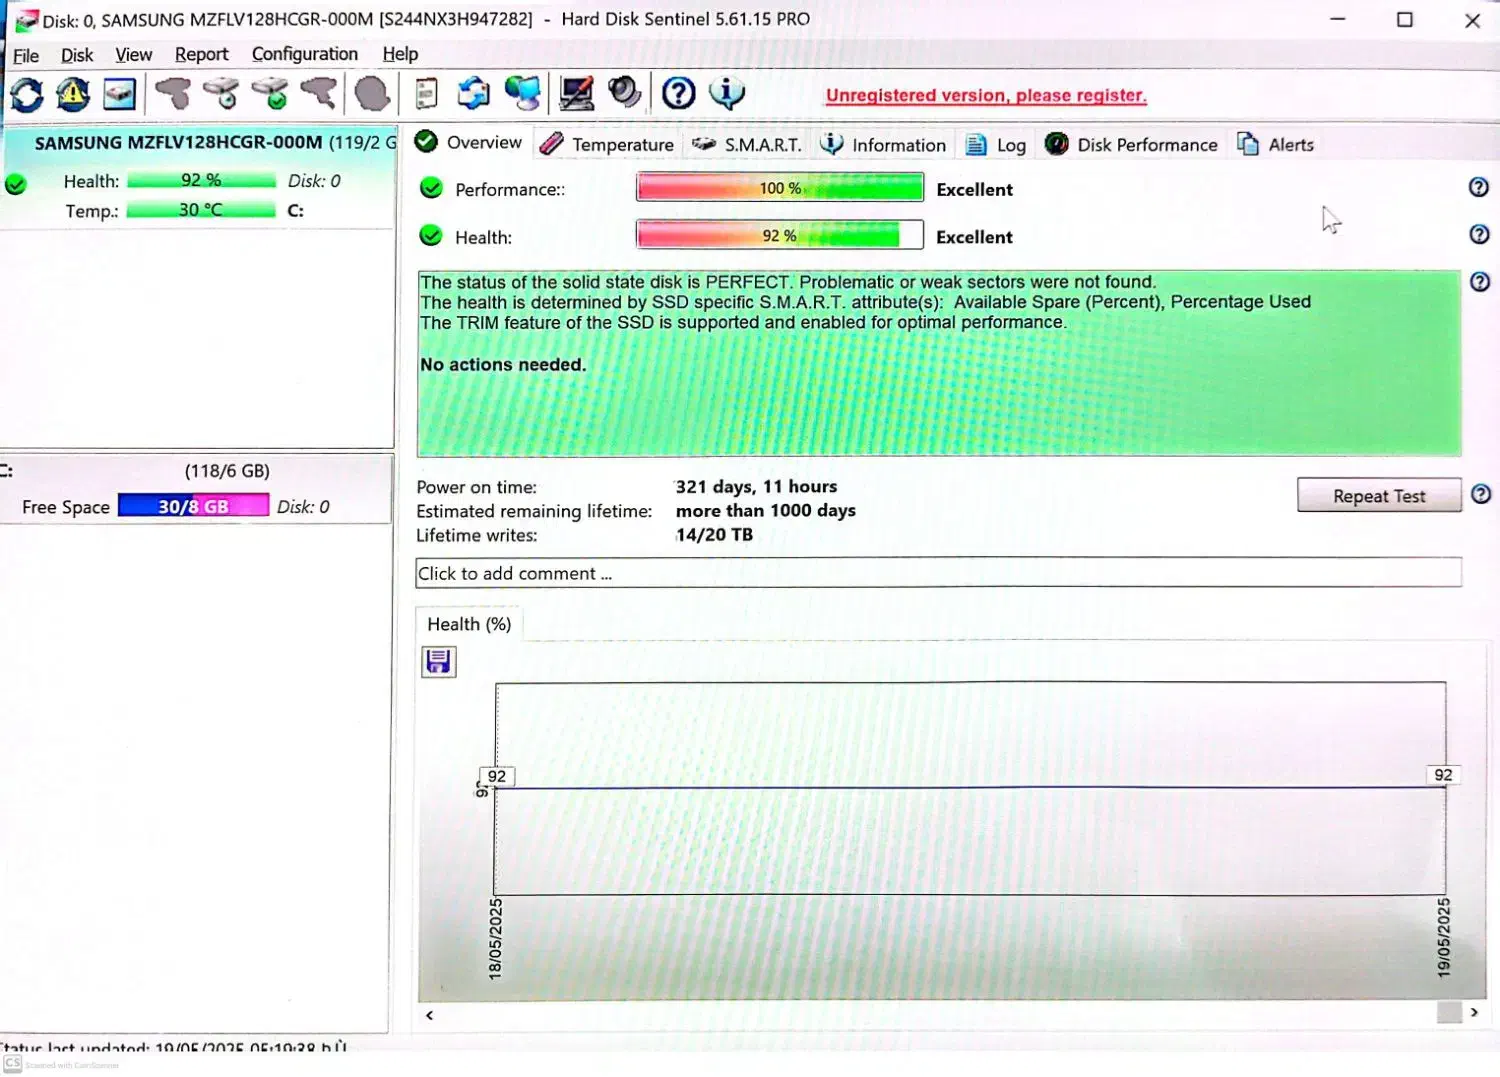Click the network computer globe toolbar icon
The height and width of the screenshot is (1077, 1500).
coord(522,94)
